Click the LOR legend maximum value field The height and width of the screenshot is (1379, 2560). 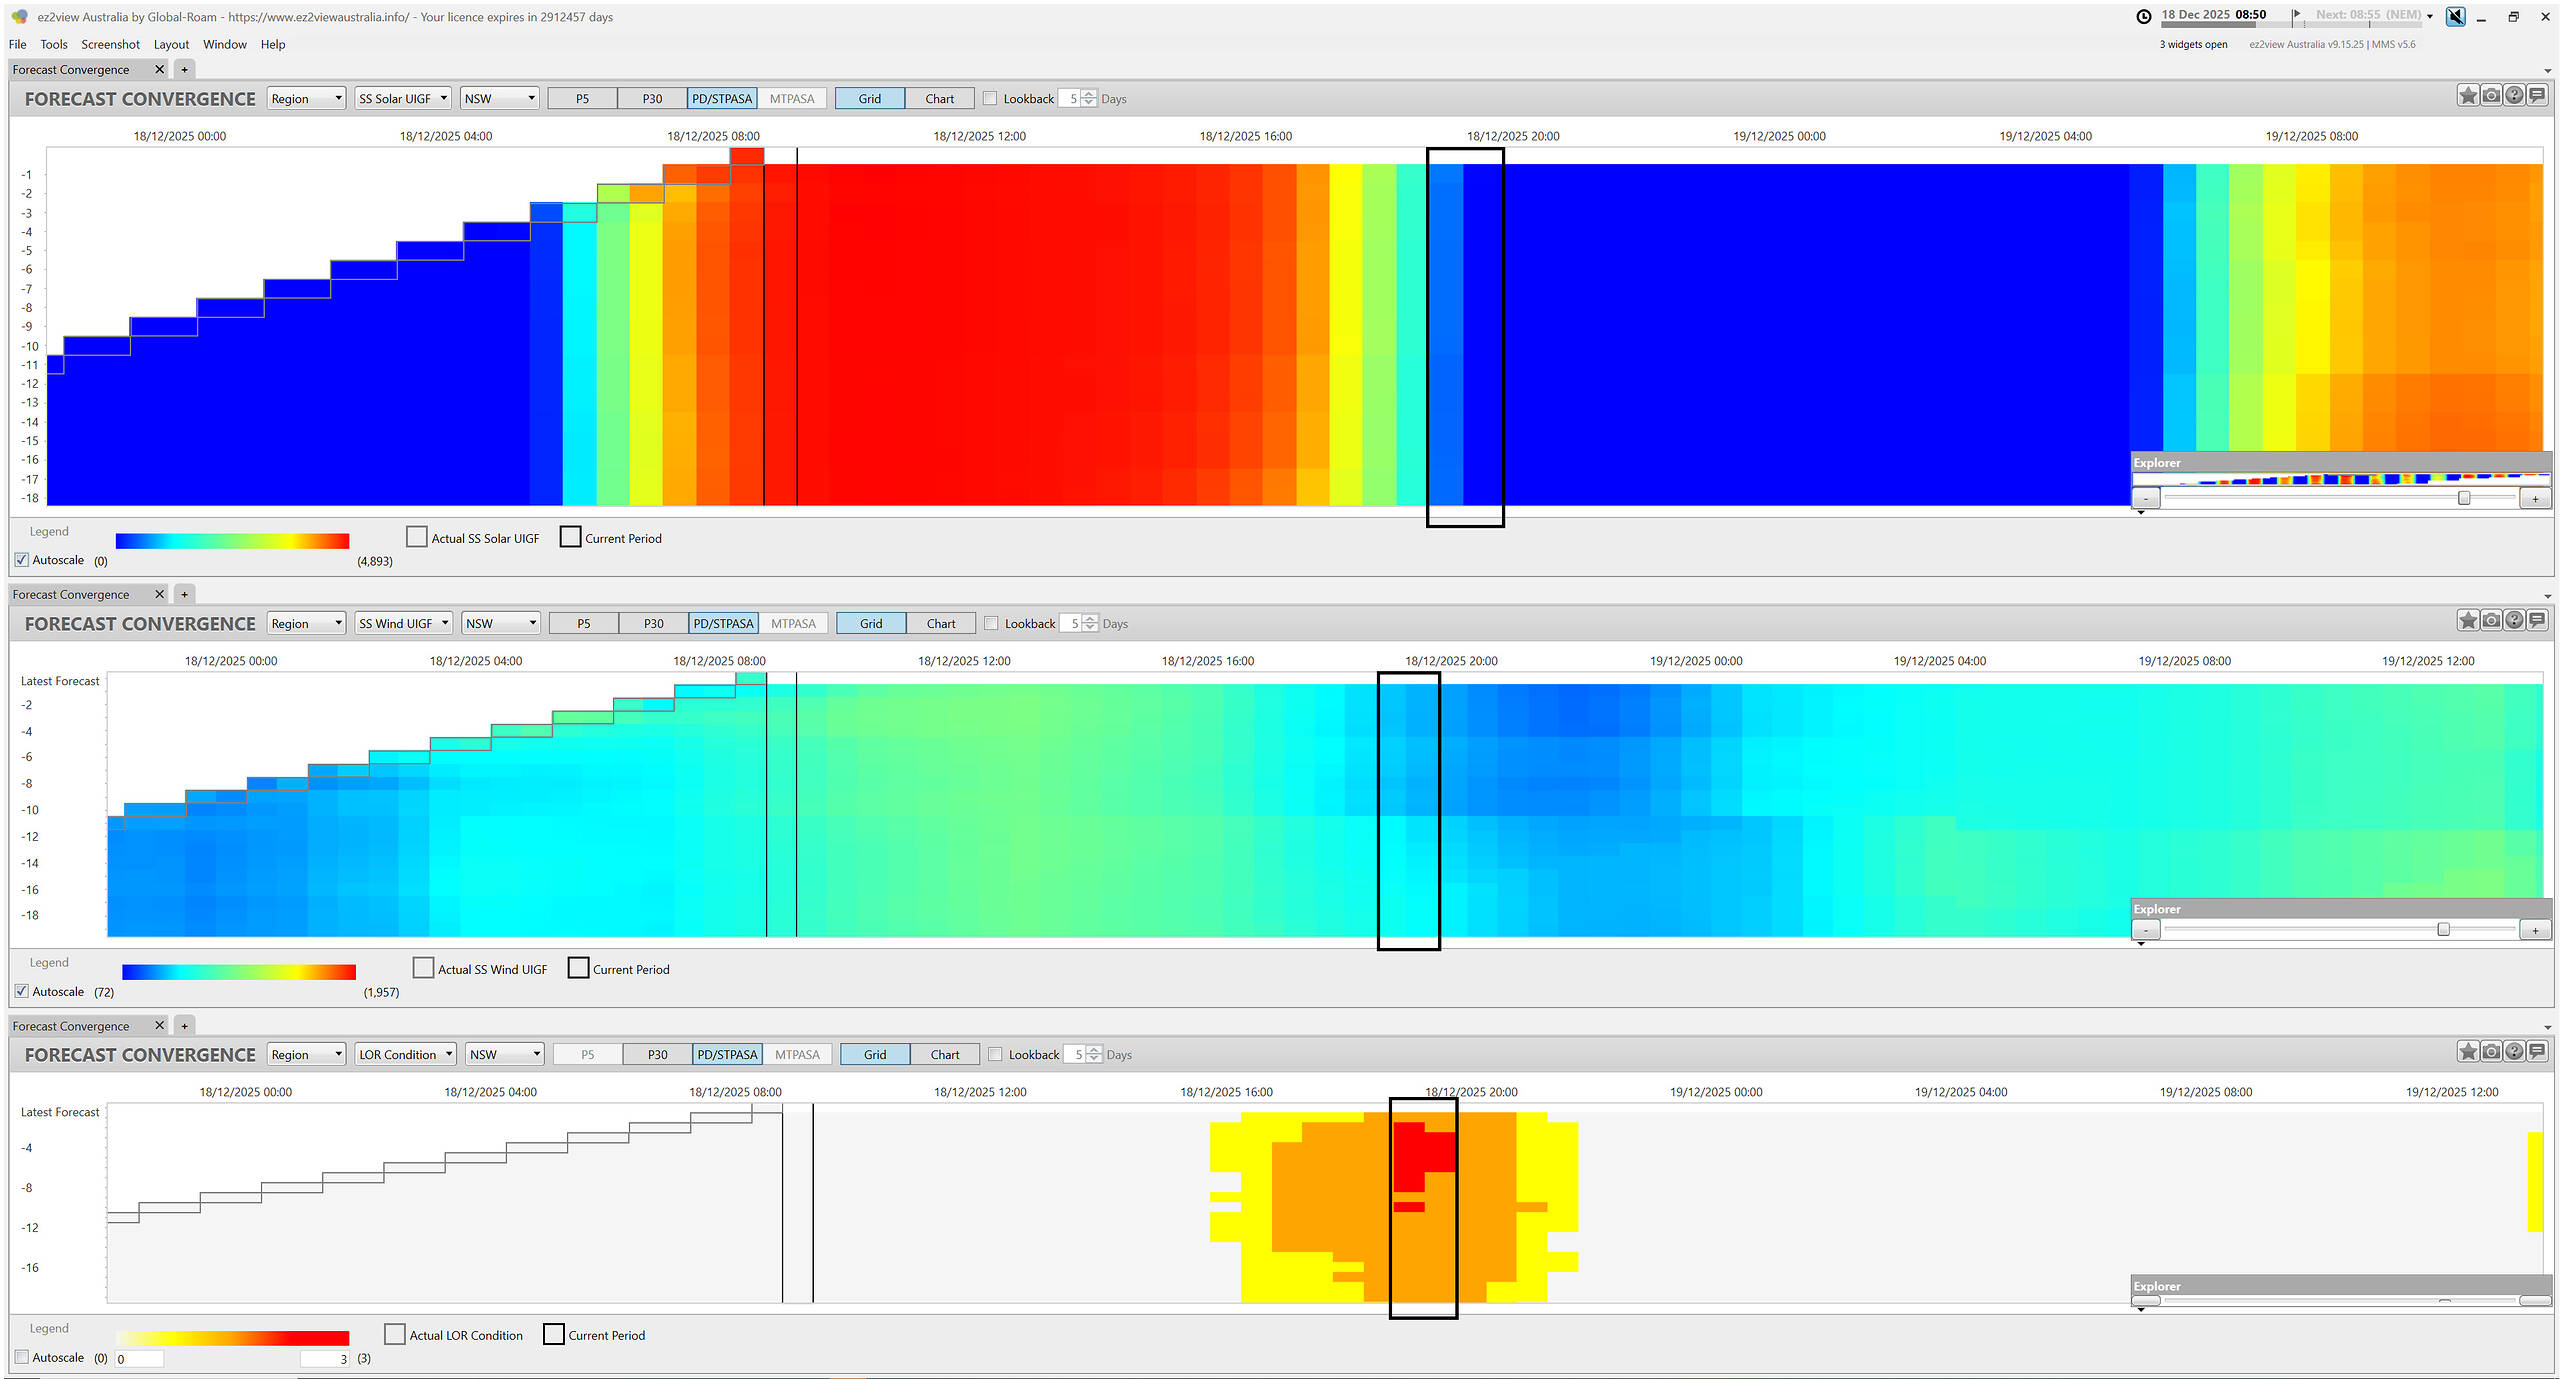pyautogui.click(x=324, y=1358)
